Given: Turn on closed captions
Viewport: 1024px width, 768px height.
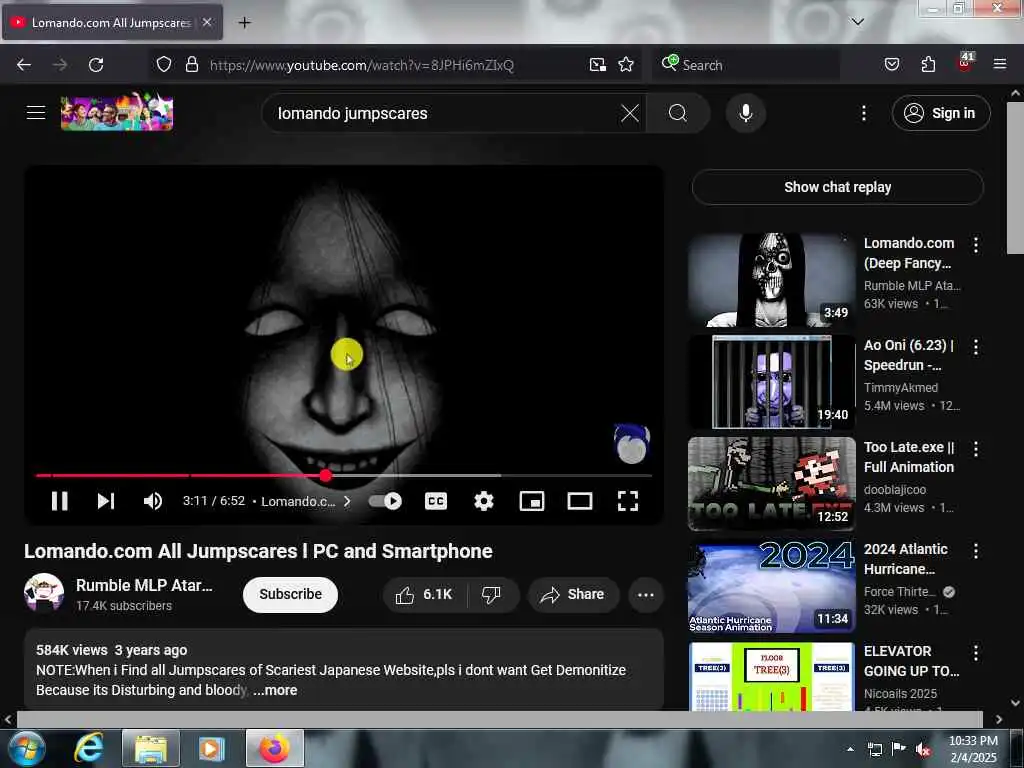Looking at the screenshot, I should click(436, 501).
